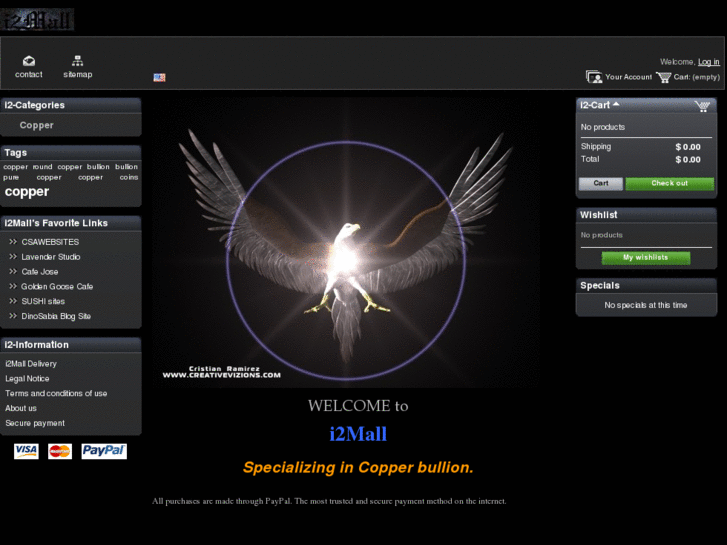The image size is (727, 545).
Task: Open the sitemap icon
Action: click(77, 61)
